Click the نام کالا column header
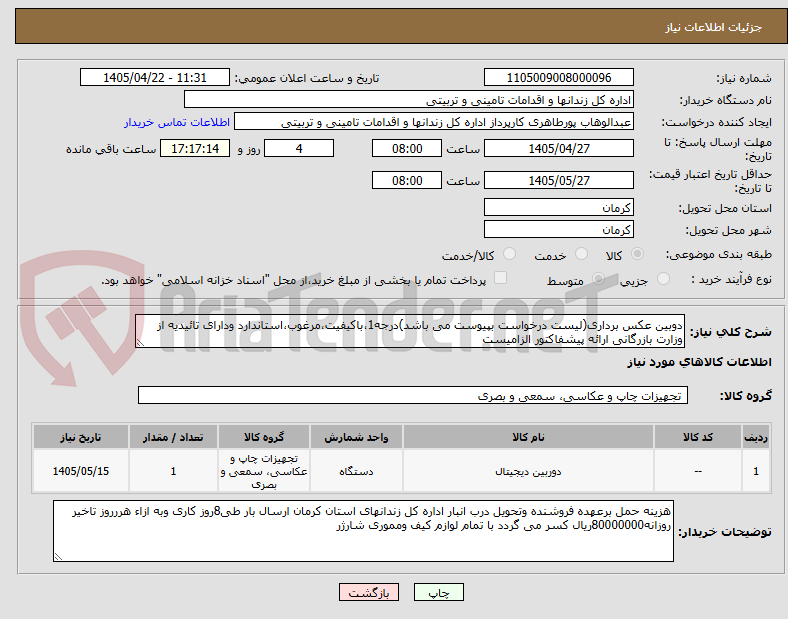Viewport: 788px width, 619px height. pos(528,437)
